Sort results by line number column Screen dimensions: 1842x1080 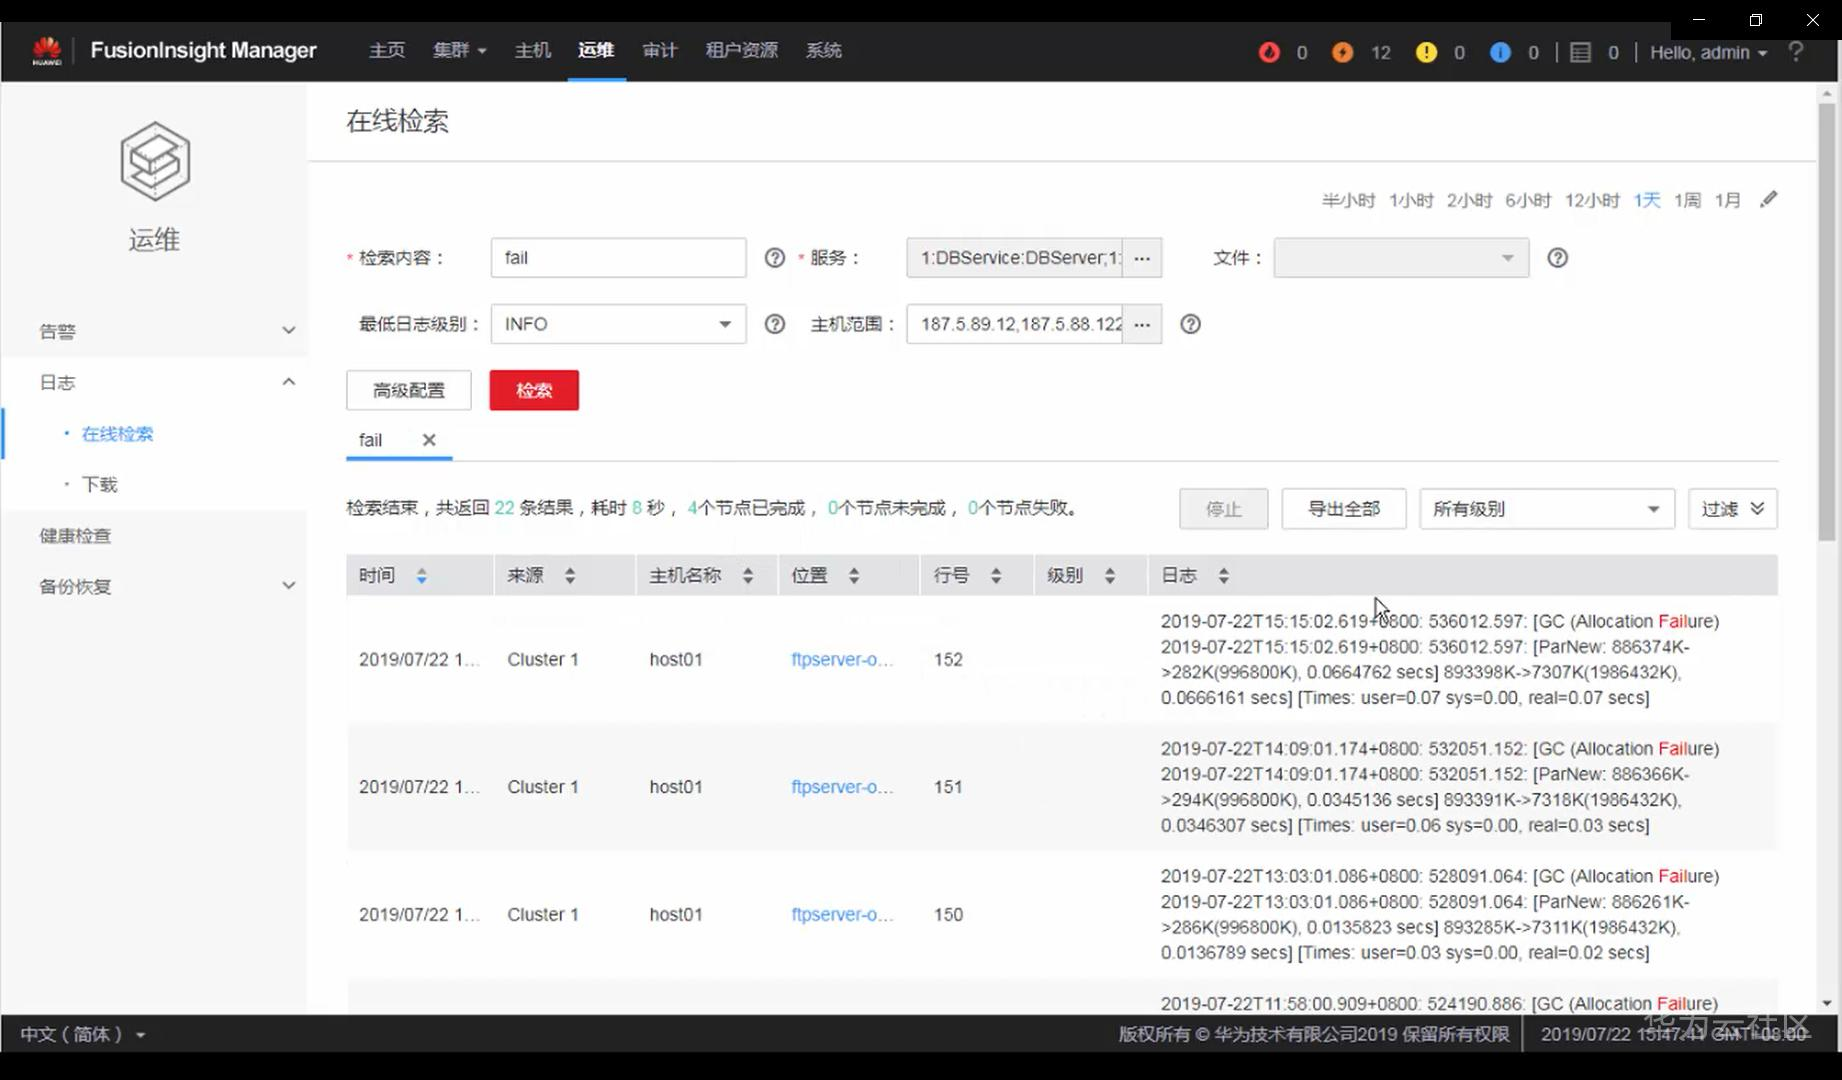[x=996, y=576]
